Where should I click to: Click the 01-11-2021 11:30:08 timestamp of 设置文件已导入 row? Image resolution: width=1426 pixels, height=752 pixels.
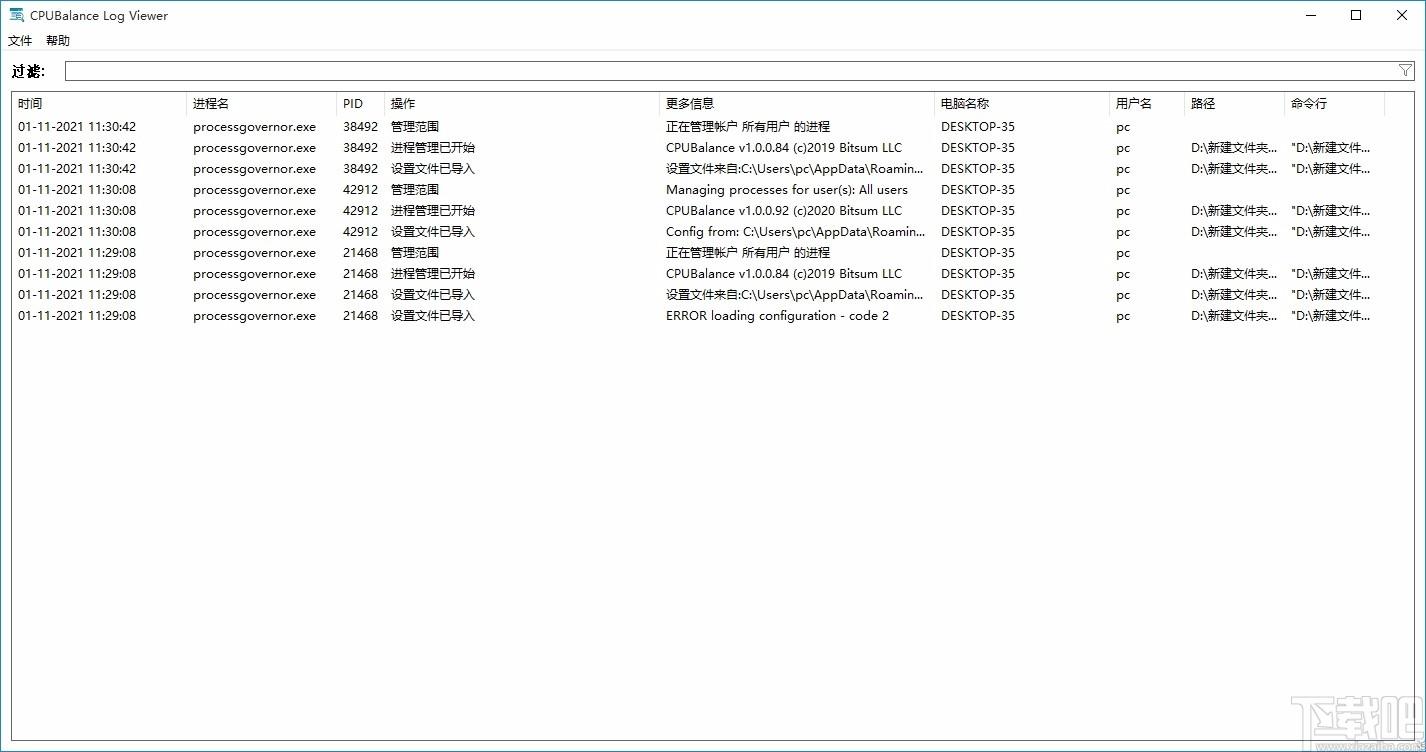[77, 232]
